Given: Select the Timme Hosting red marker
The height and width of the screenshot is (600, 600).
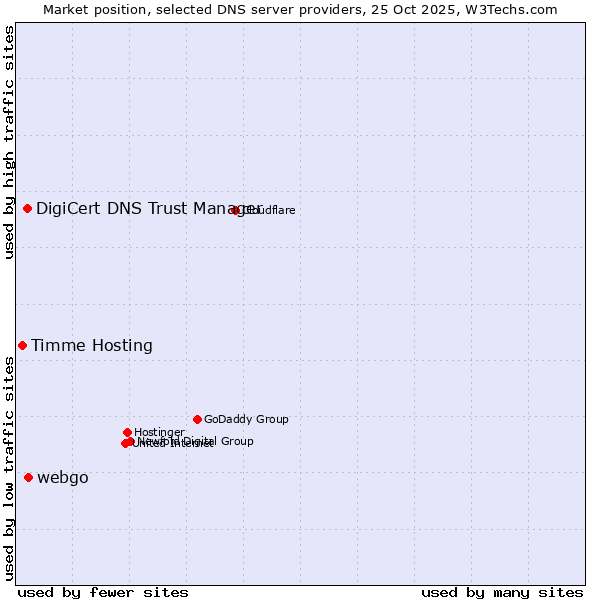Looking at the screenshot, I should (x=22, y=345).
